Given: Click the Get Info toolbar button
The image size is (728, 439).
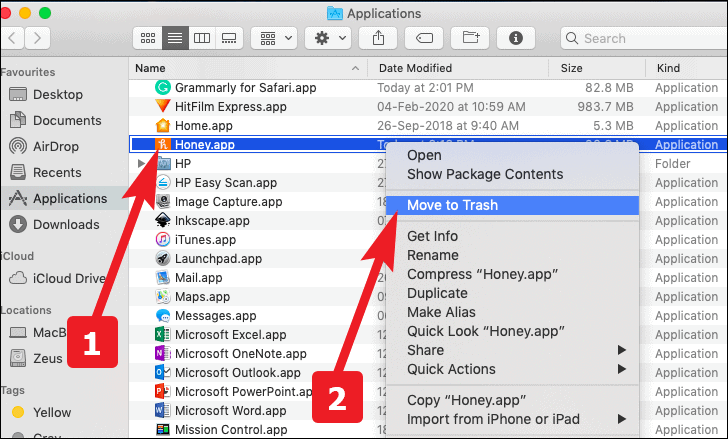Looking at the screenshot, I should [516, 38].
